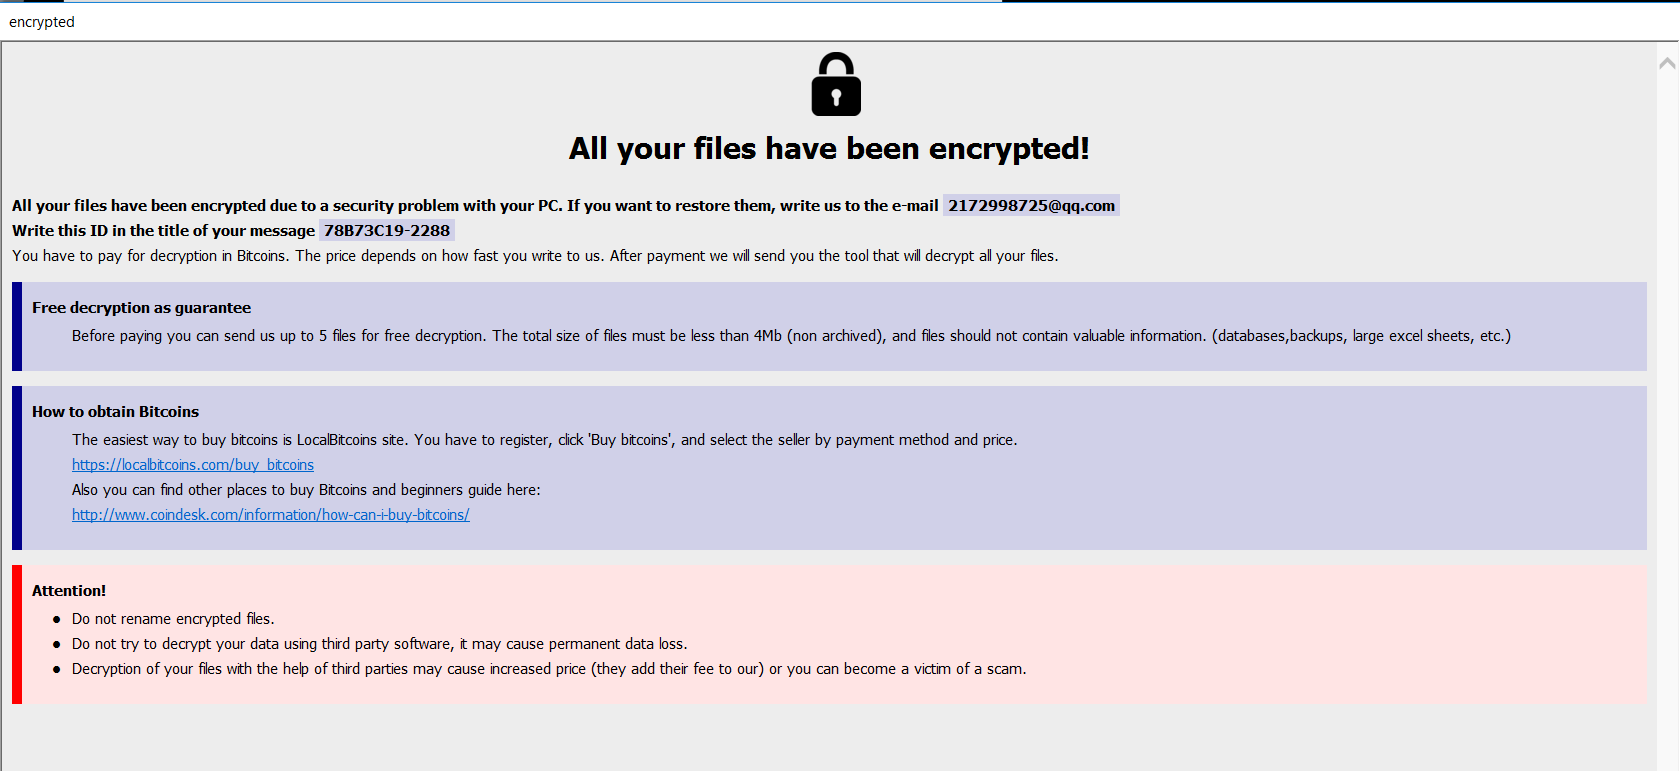Click the blue bar beside Free decryption section
The width and height of the screenshot is (1680, 771).
(x=17, y=327)
